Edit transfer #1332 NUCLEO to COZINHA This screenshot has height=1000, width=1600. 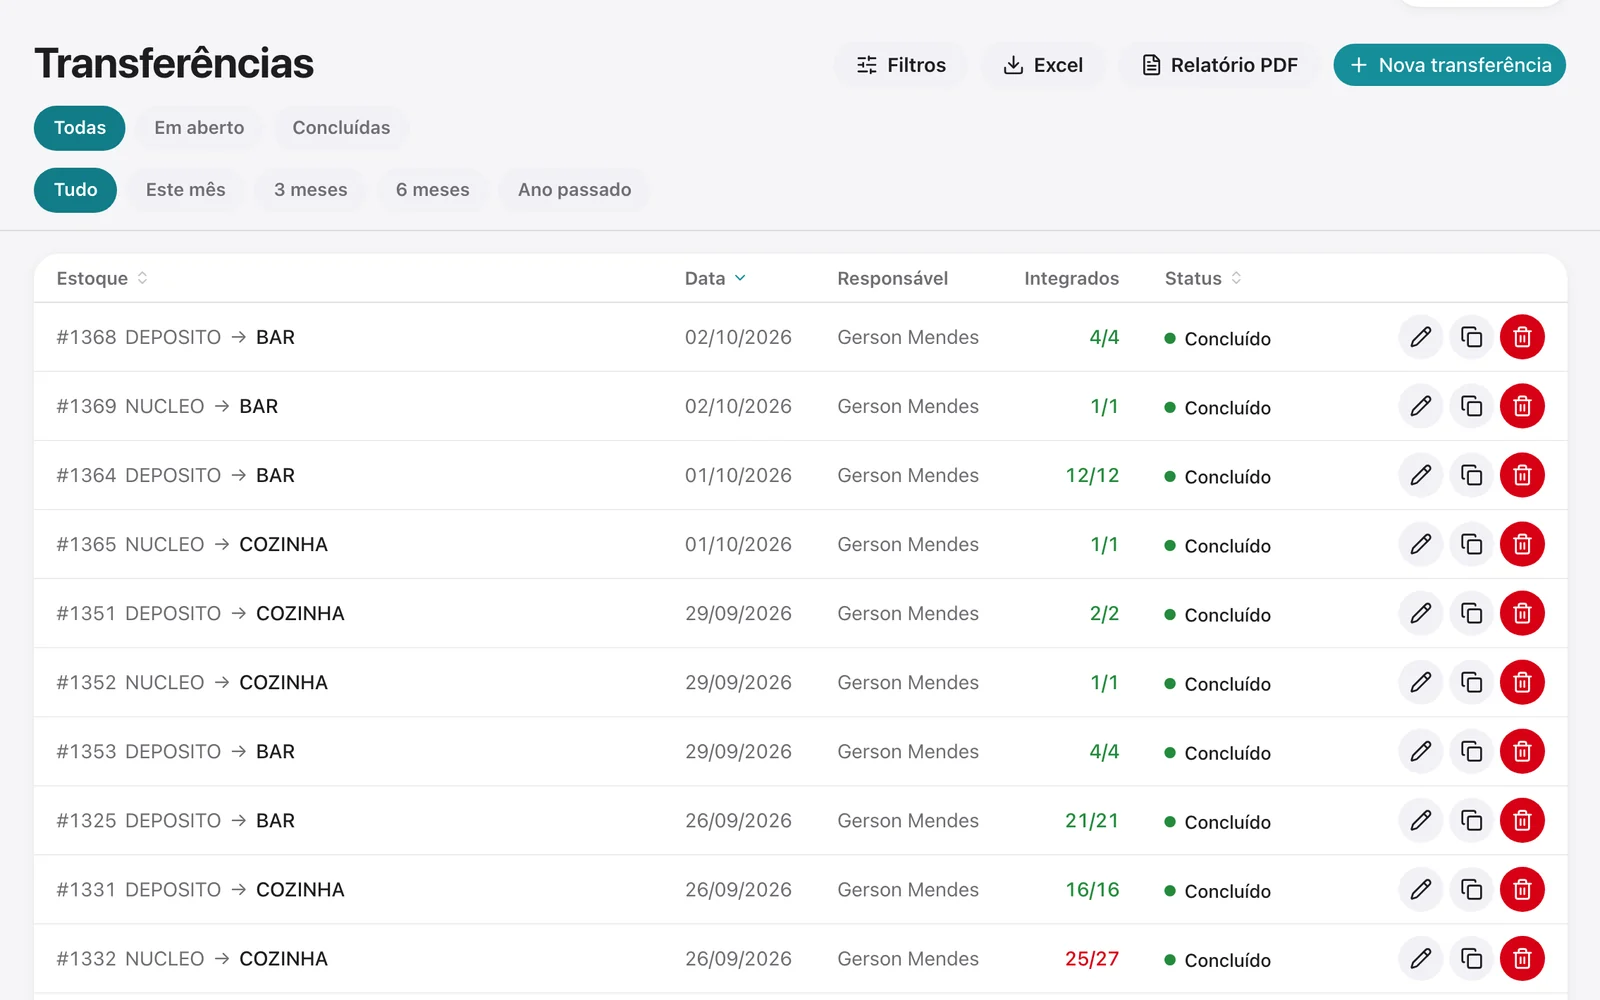pyautogui.click(x=1420, y=958)
